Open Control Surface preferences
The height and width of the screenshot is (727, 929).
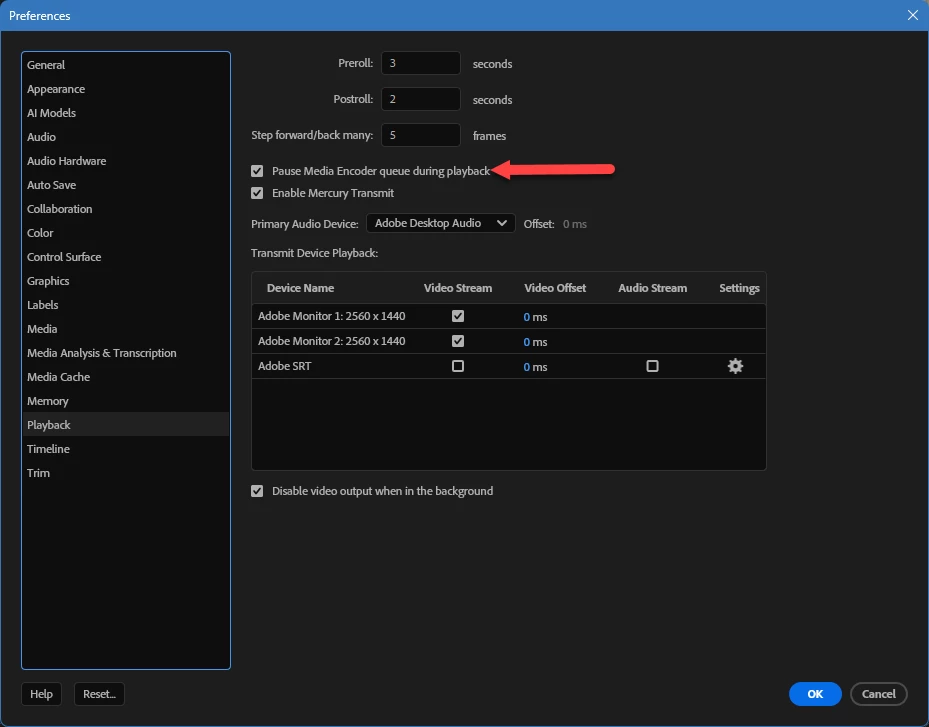[126, 257]
